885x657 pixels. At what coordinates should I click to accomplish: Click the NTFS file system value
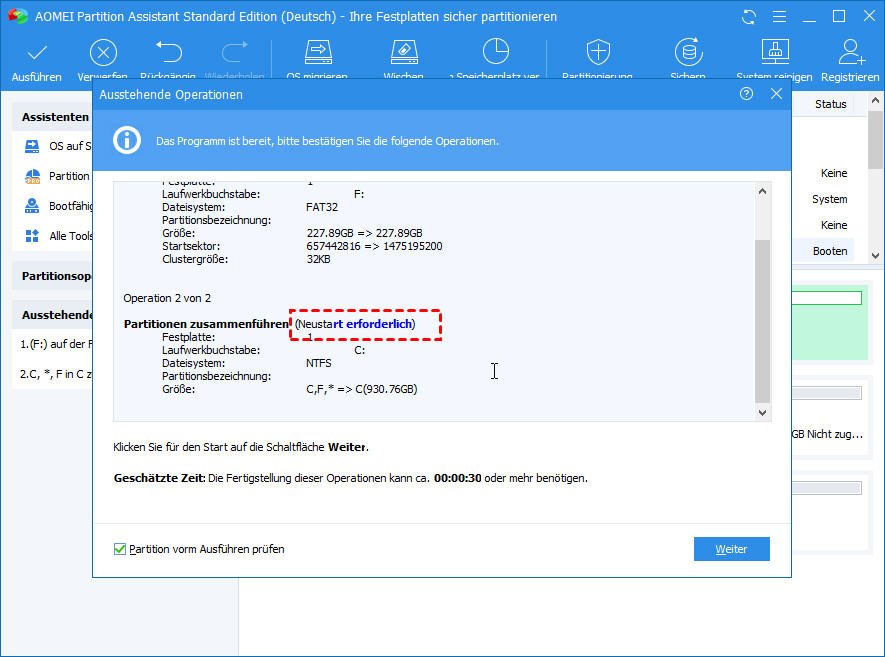click(x=319, y=363)
